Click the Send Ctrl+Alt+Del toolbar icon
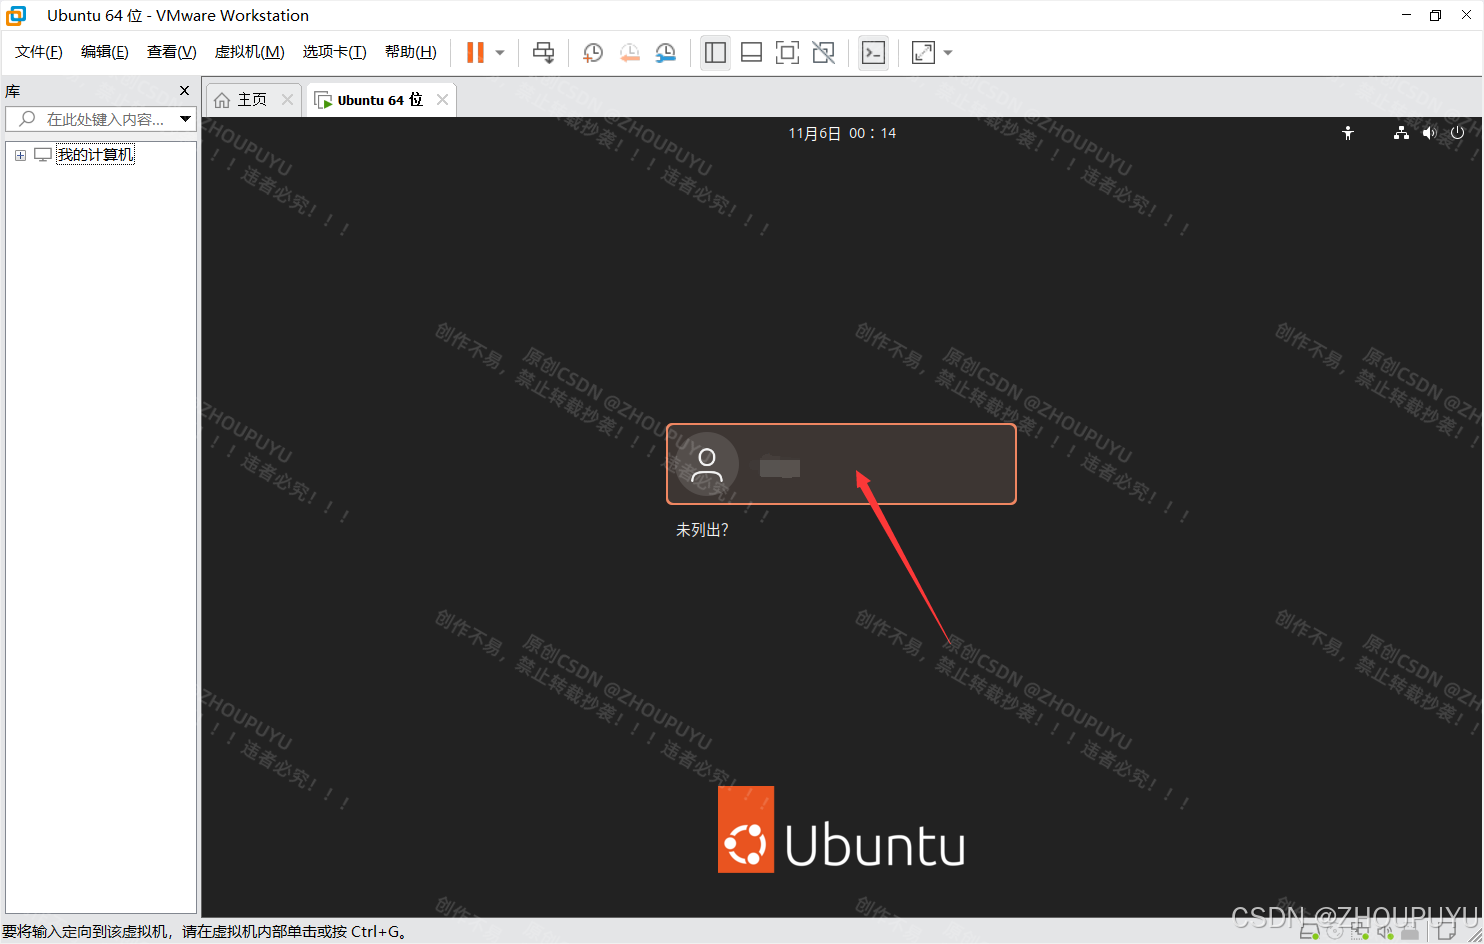This screenshot has height=944, width=1484. [x=543, y=53]
